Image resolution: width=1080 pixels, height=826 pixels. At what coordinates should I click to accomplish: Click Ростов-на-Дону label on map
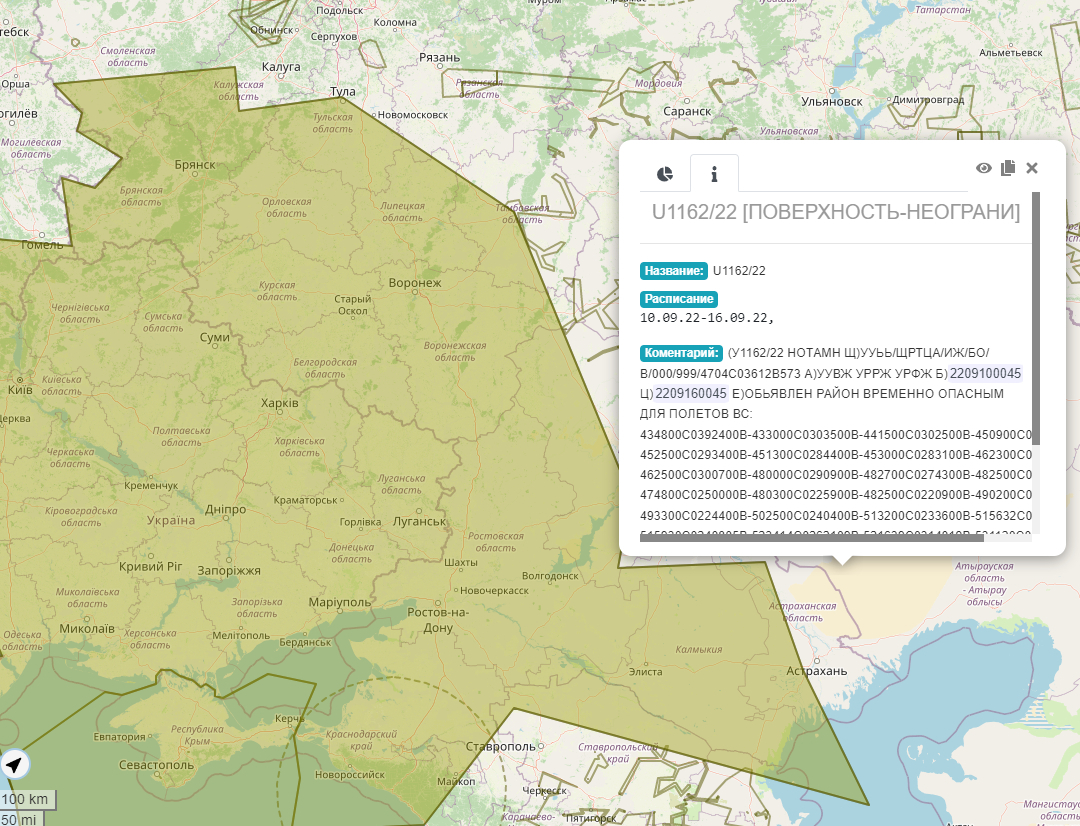click(x=438, y=620)
